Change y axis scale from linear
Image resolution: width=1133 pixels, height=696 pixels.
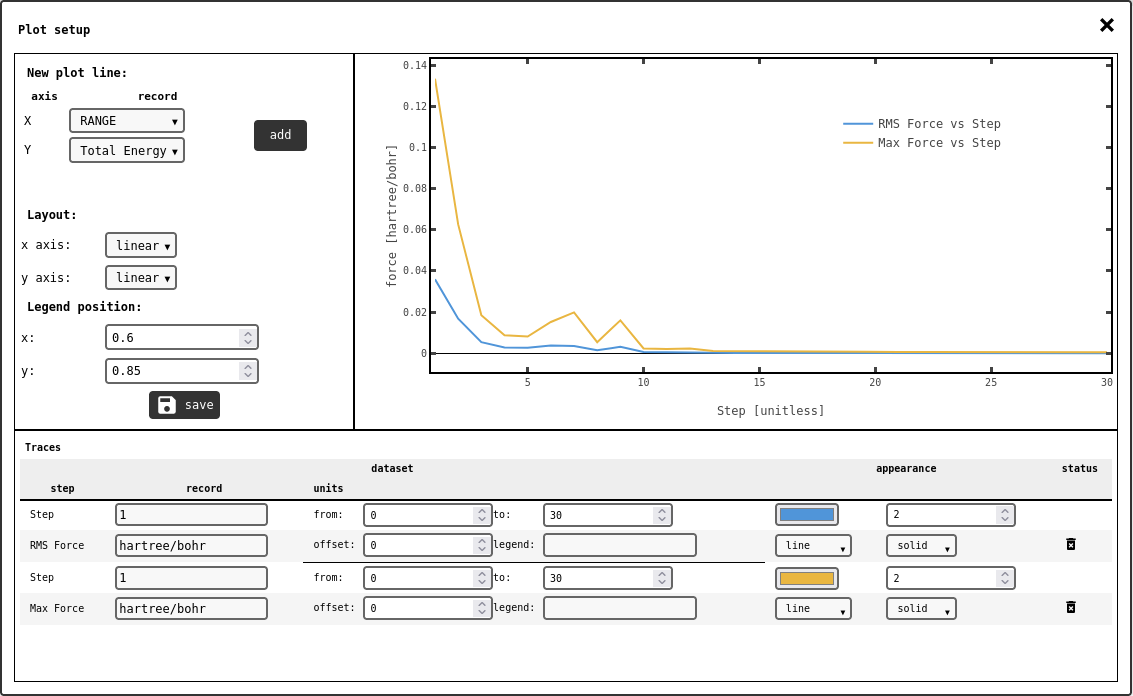coord(141,277)
